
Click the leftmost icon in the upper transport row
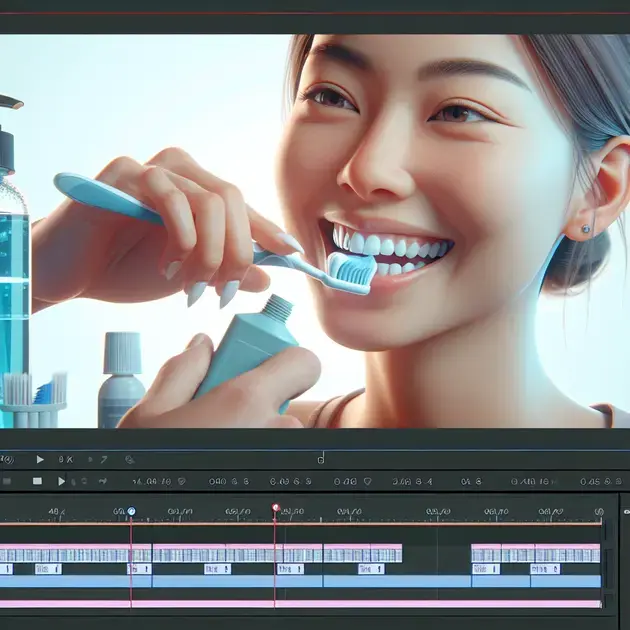8,459
